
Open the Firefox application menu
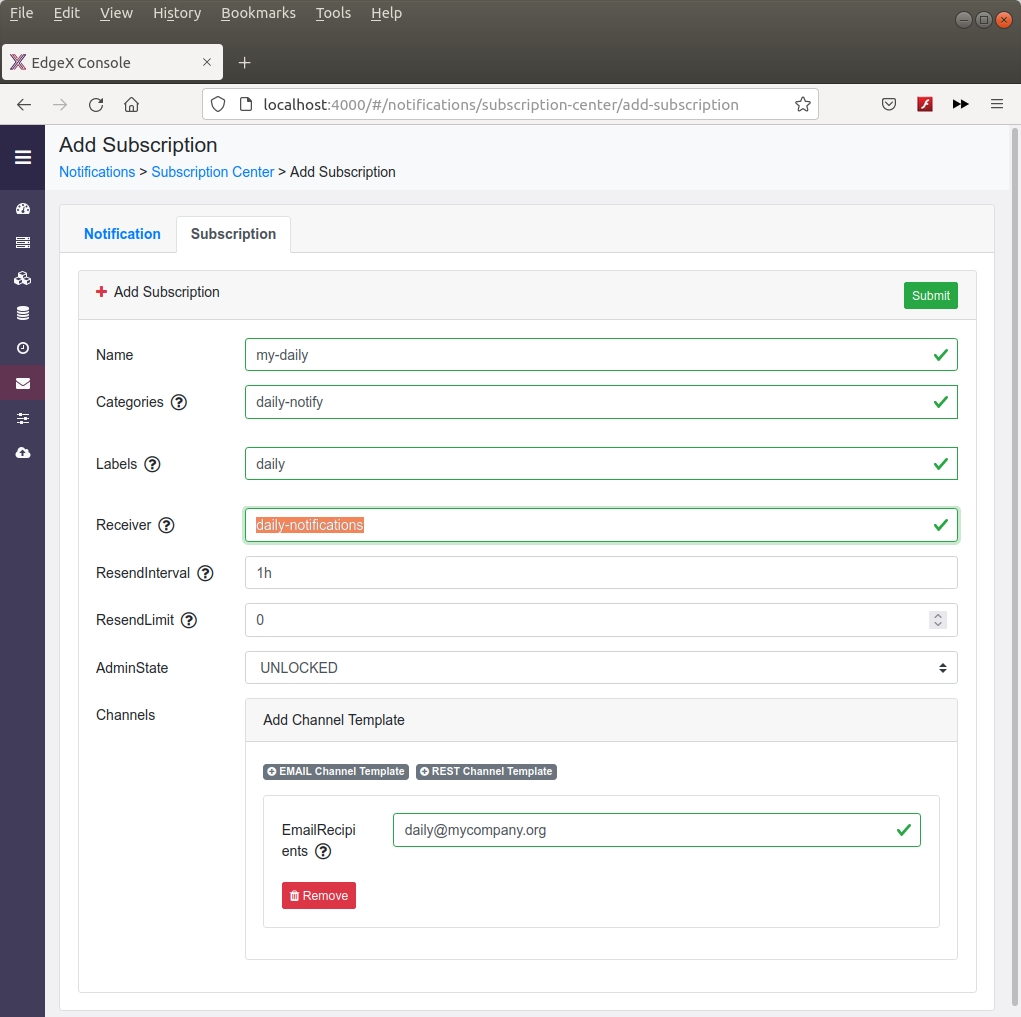point(997,104)
